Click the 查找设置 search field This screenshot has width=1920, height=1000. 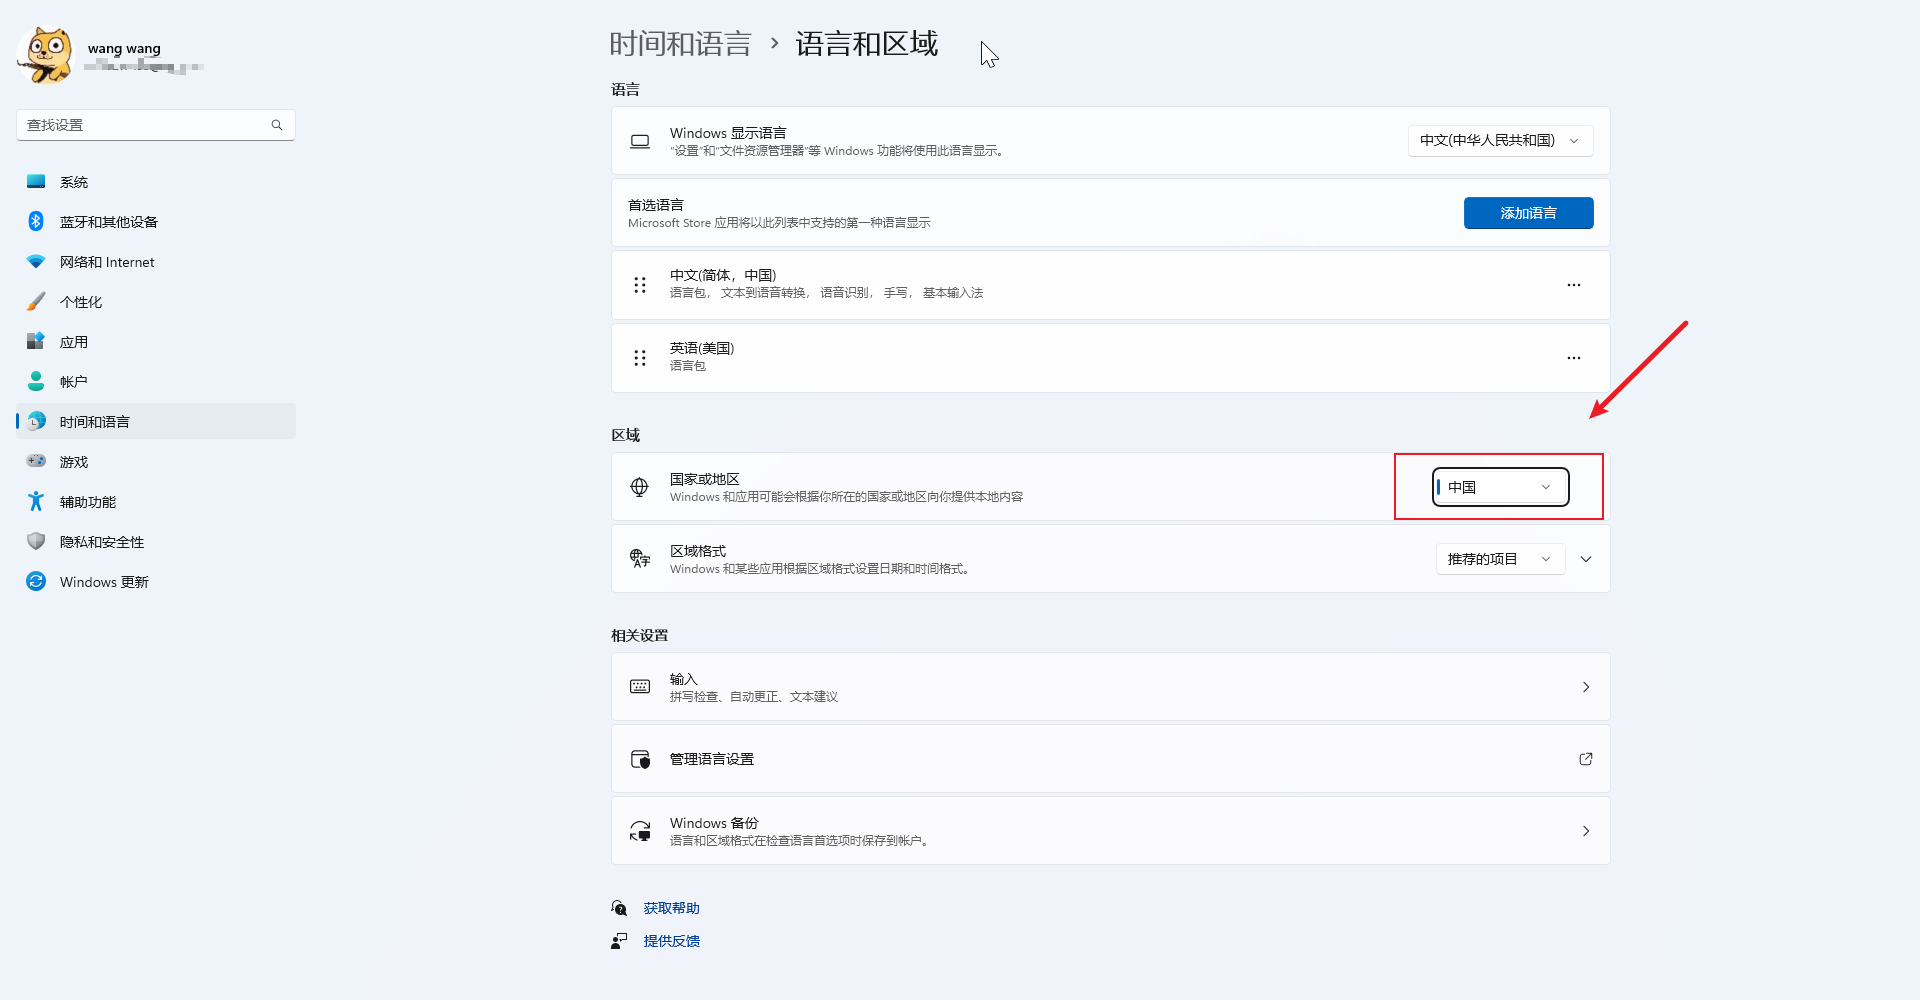point(145,125)
